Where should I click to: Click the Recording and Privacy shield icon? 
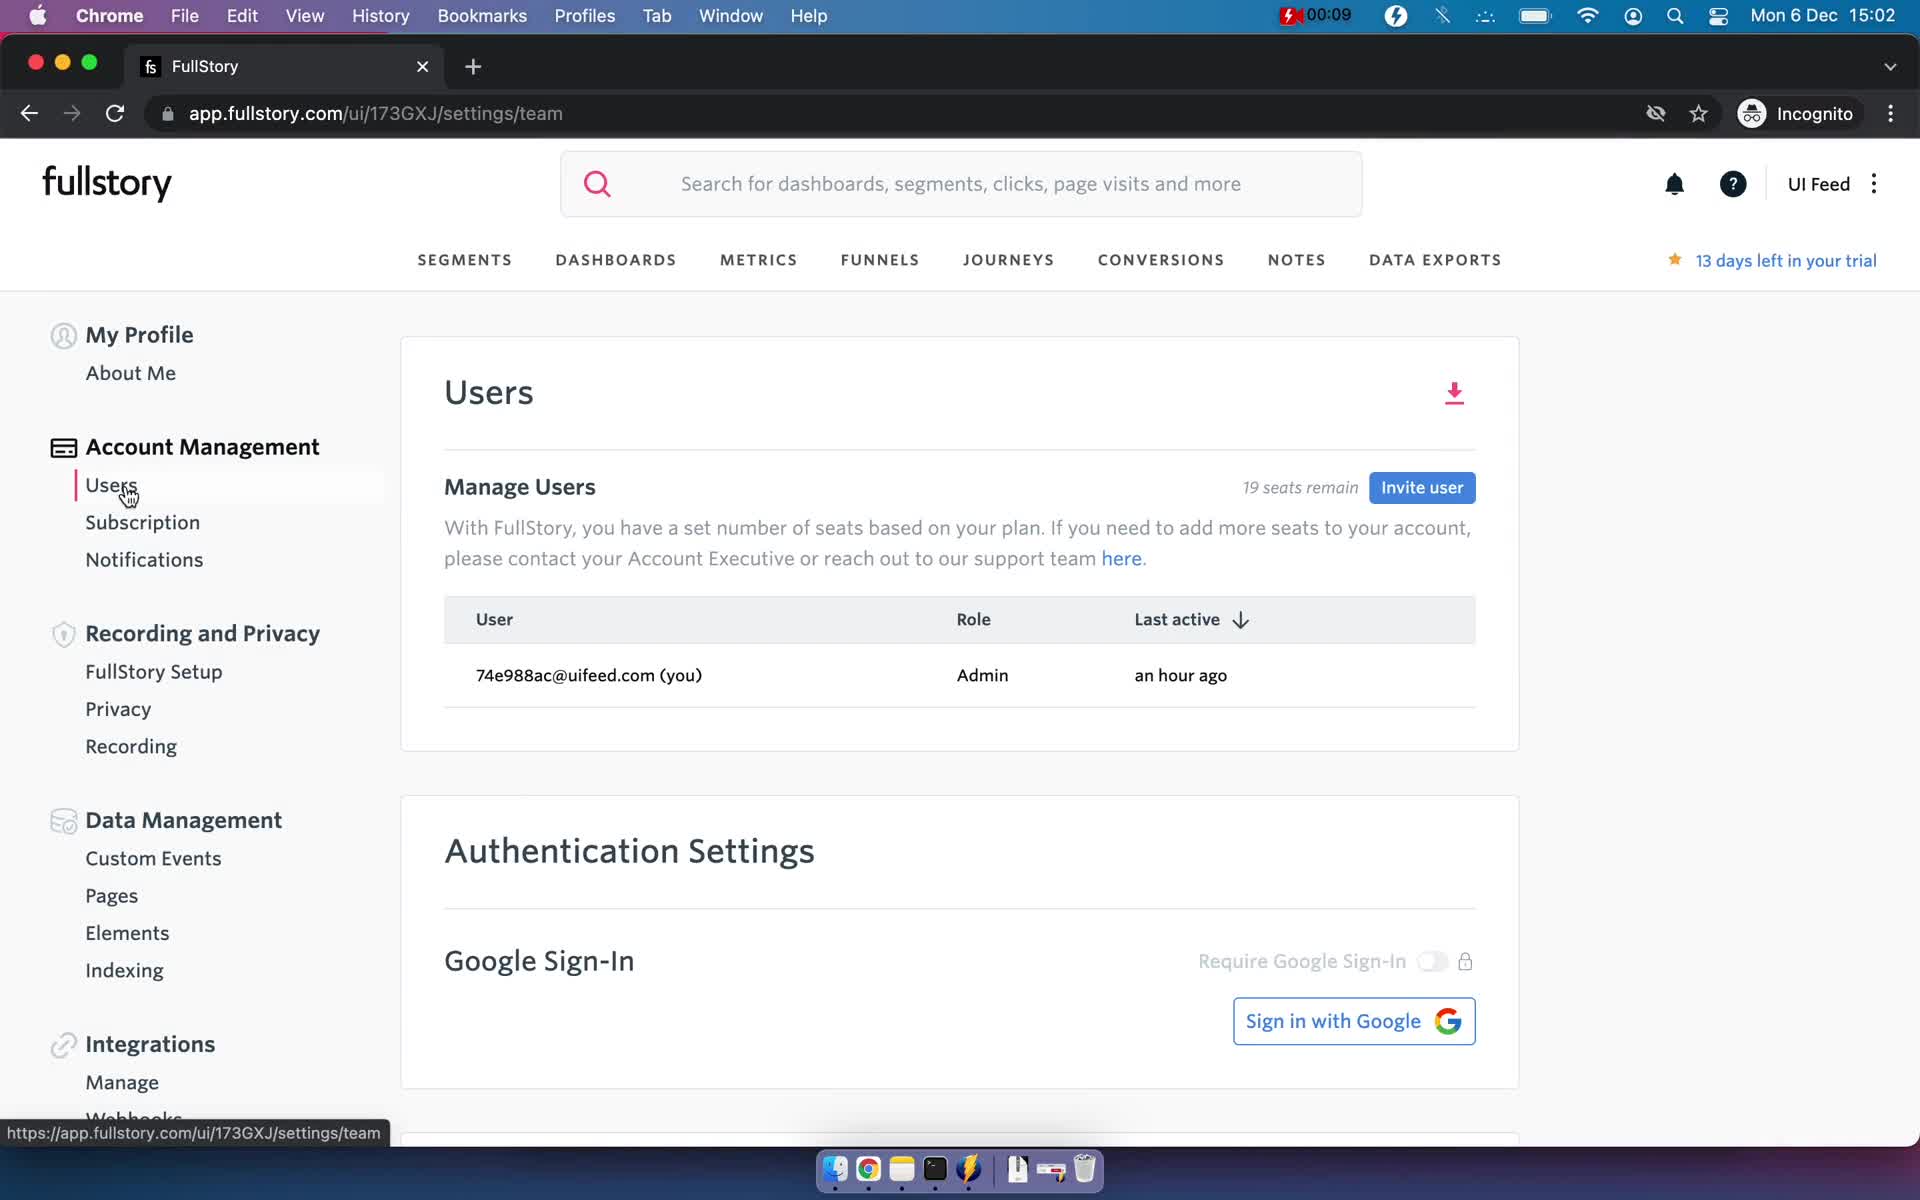click(63, 634)
